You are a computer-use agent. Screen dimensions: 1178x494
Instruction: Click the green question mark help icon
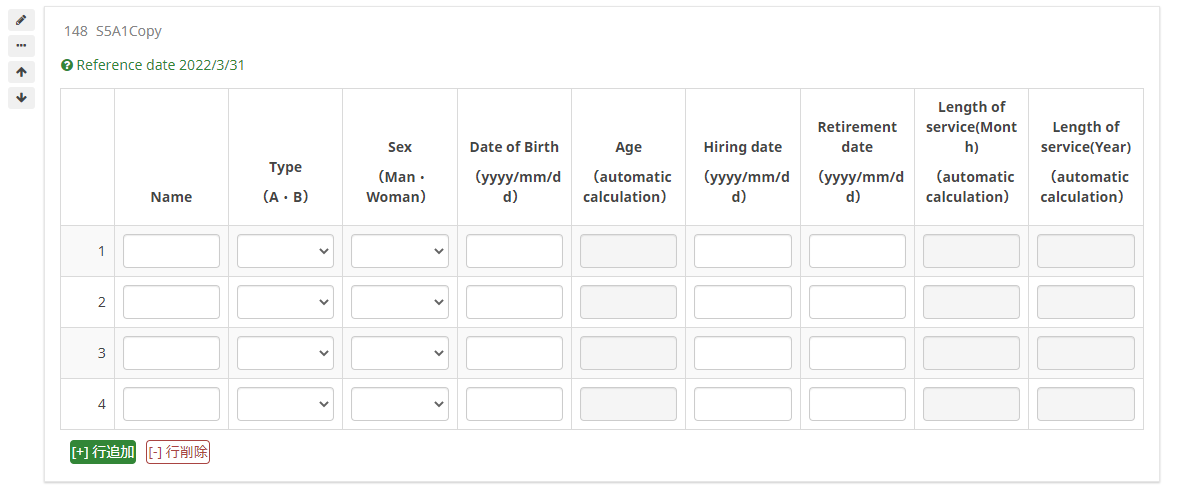pos(67,66)
